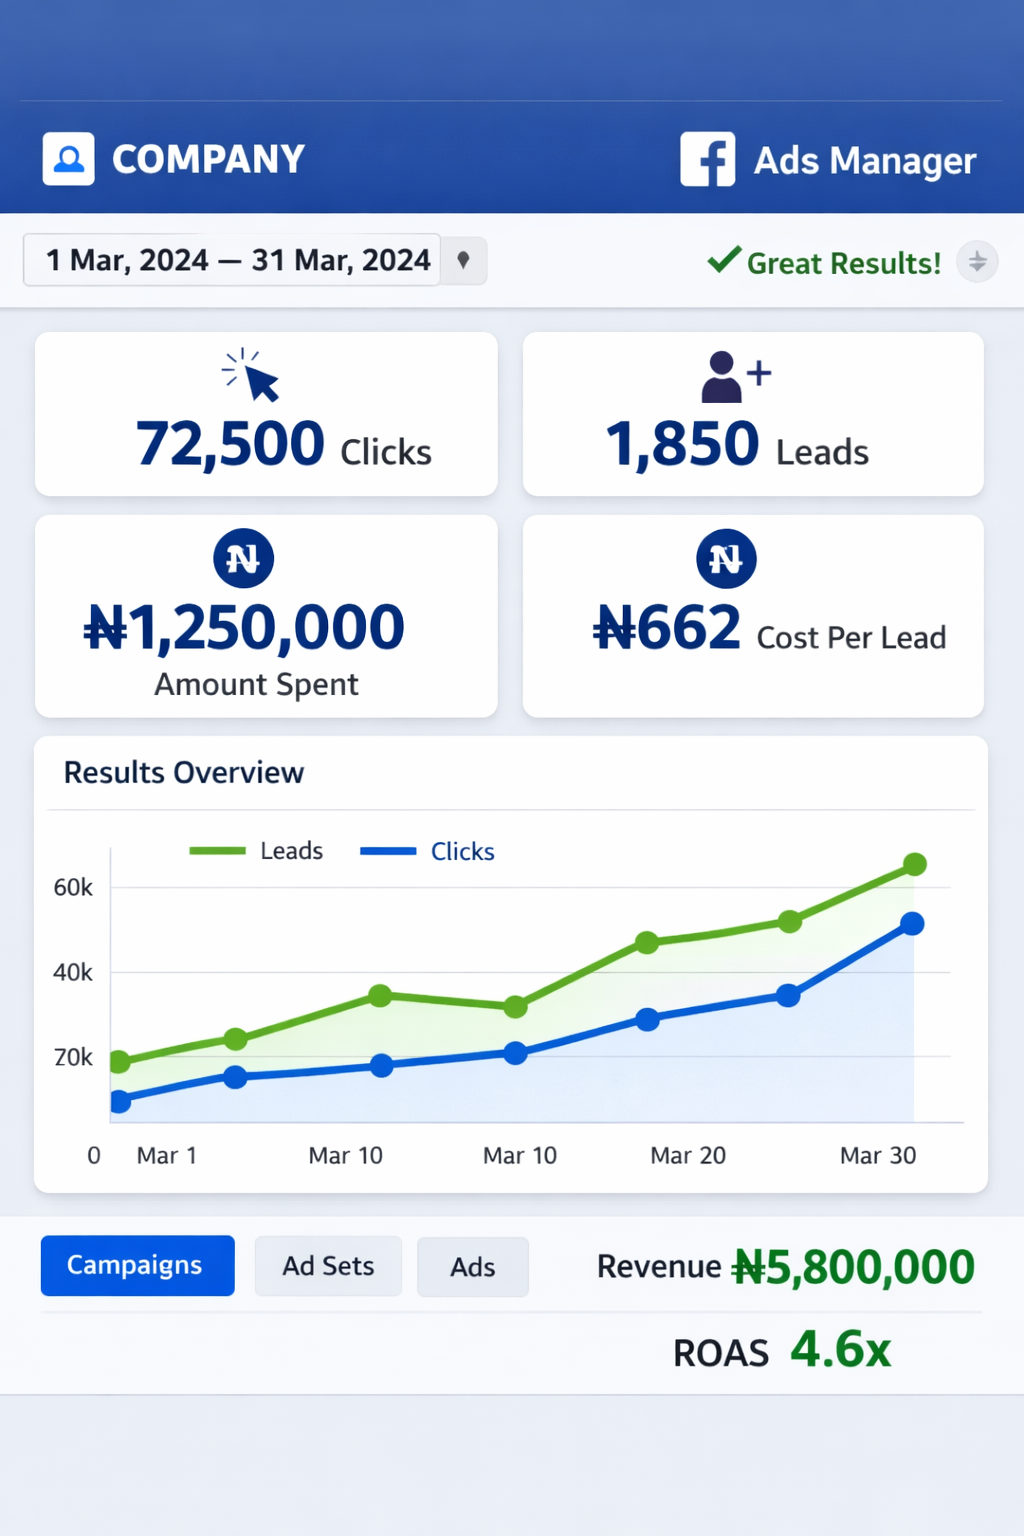This screenshot has height=1536, width=1024.
Task: Expand the sort arrows beside Great Results
Action: (977, 262)
